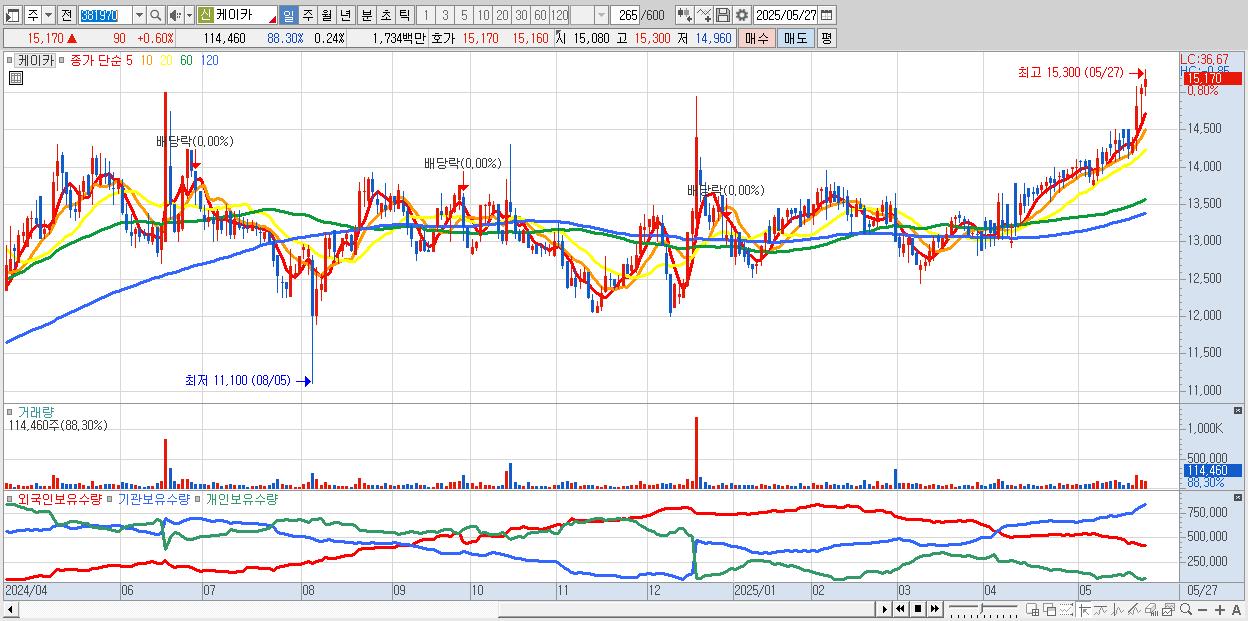Click the 평 button

[x=826, y=38]
